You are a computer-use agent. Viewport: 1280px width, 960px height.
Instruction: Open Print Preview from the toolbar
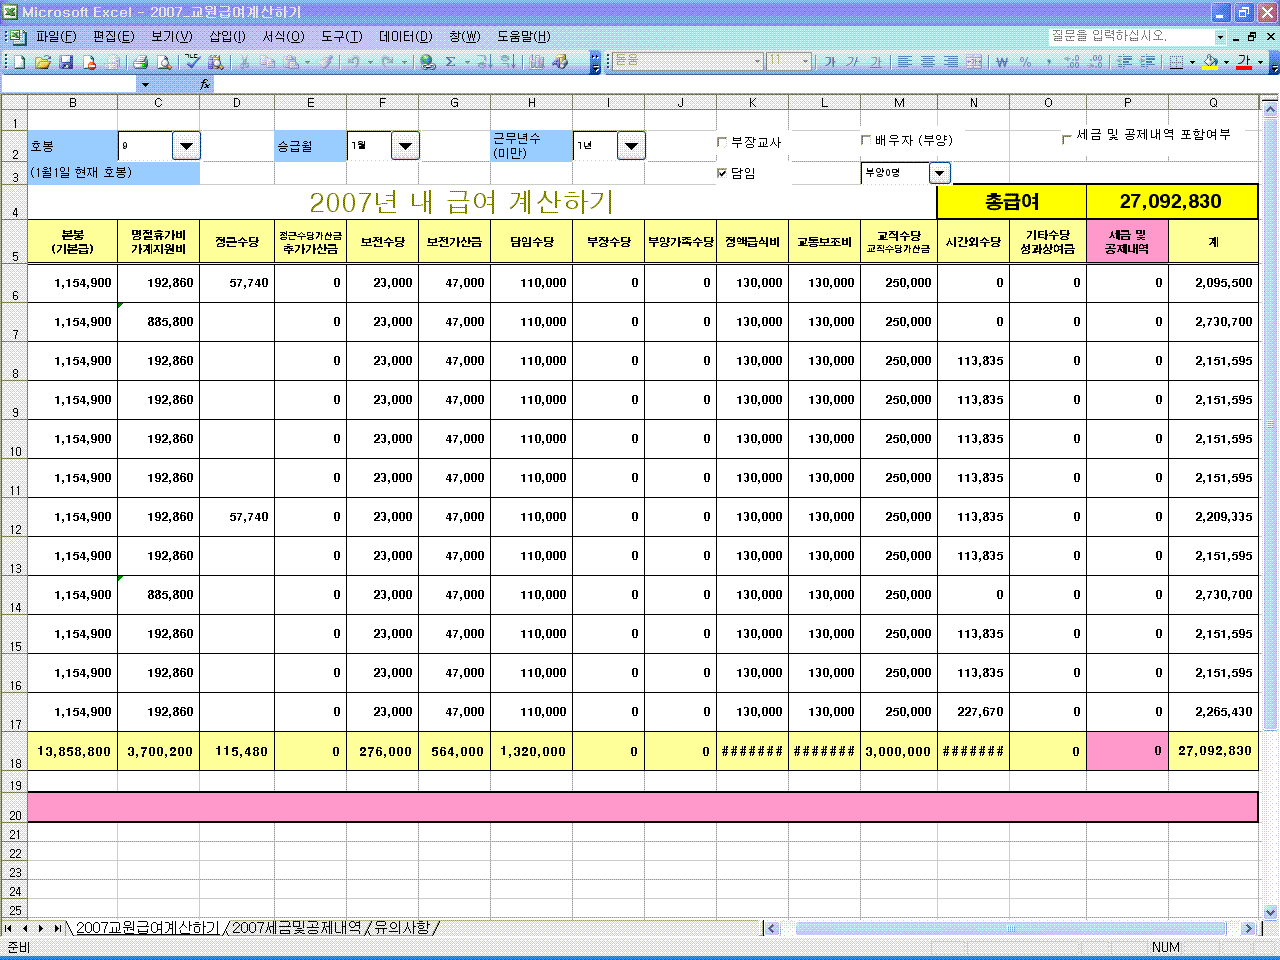(x=164, y=62)
